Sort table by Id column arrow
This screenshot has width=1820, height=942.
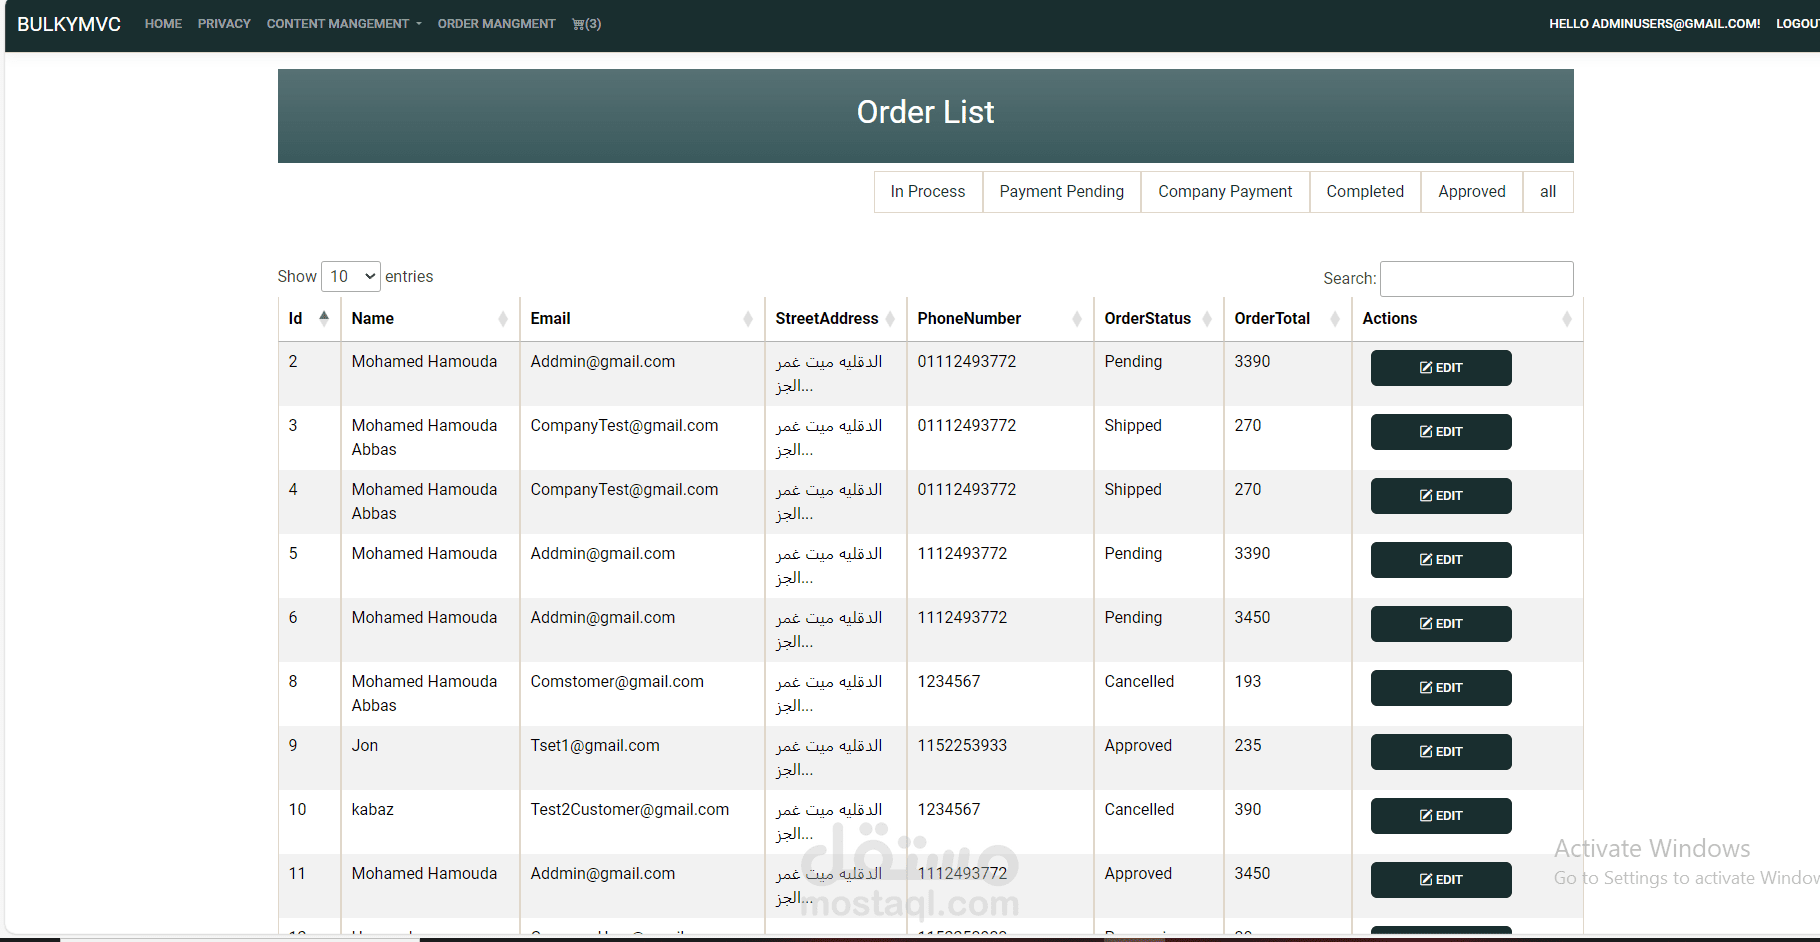[x=323, y=318]
